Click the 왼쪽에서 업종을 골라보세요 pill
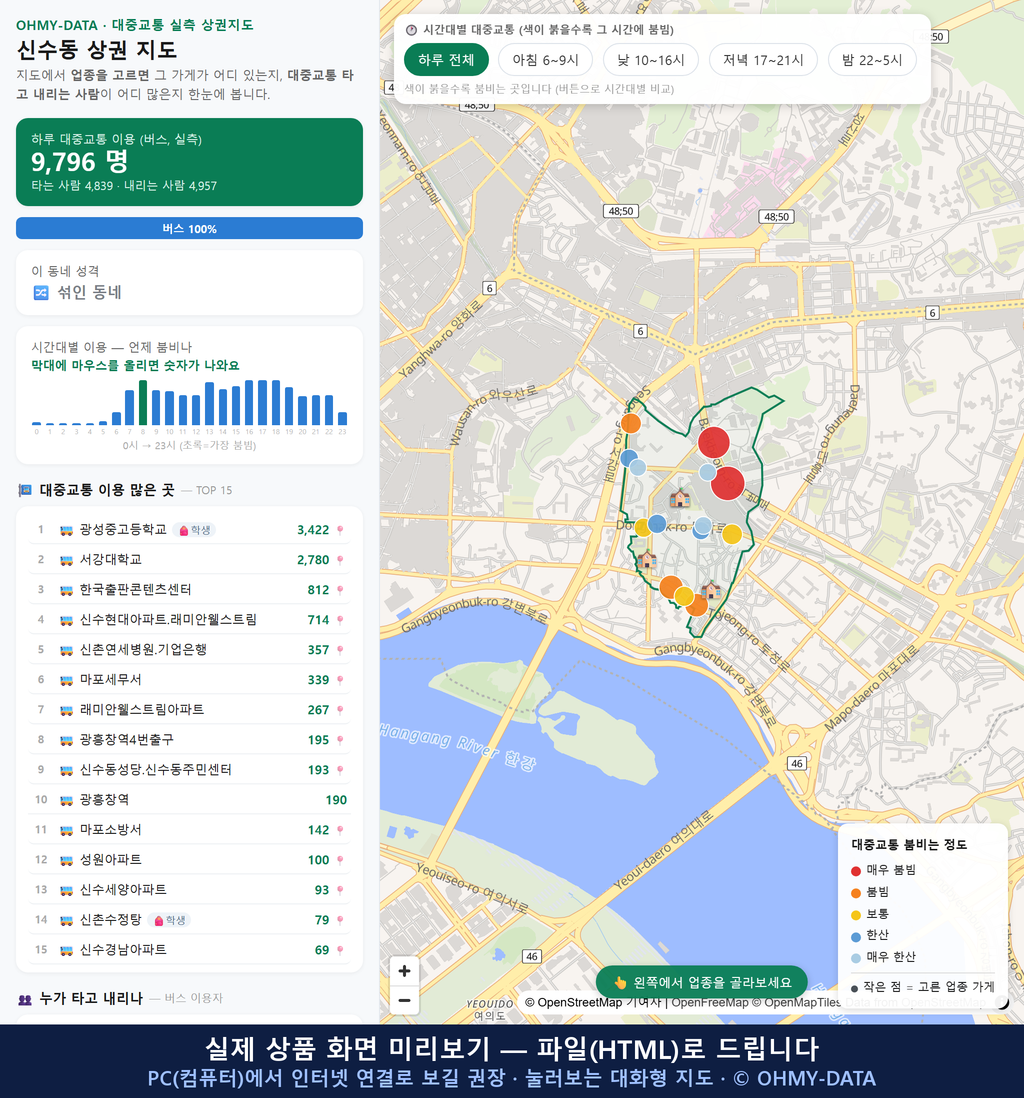The width and height of the screenshot is (1024, 1098). 702,982
